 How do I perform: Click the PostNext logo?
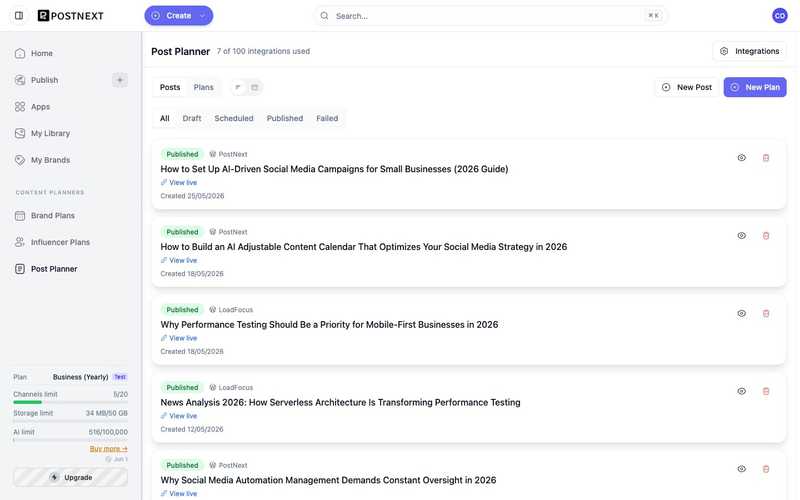[x=70, y=15]
